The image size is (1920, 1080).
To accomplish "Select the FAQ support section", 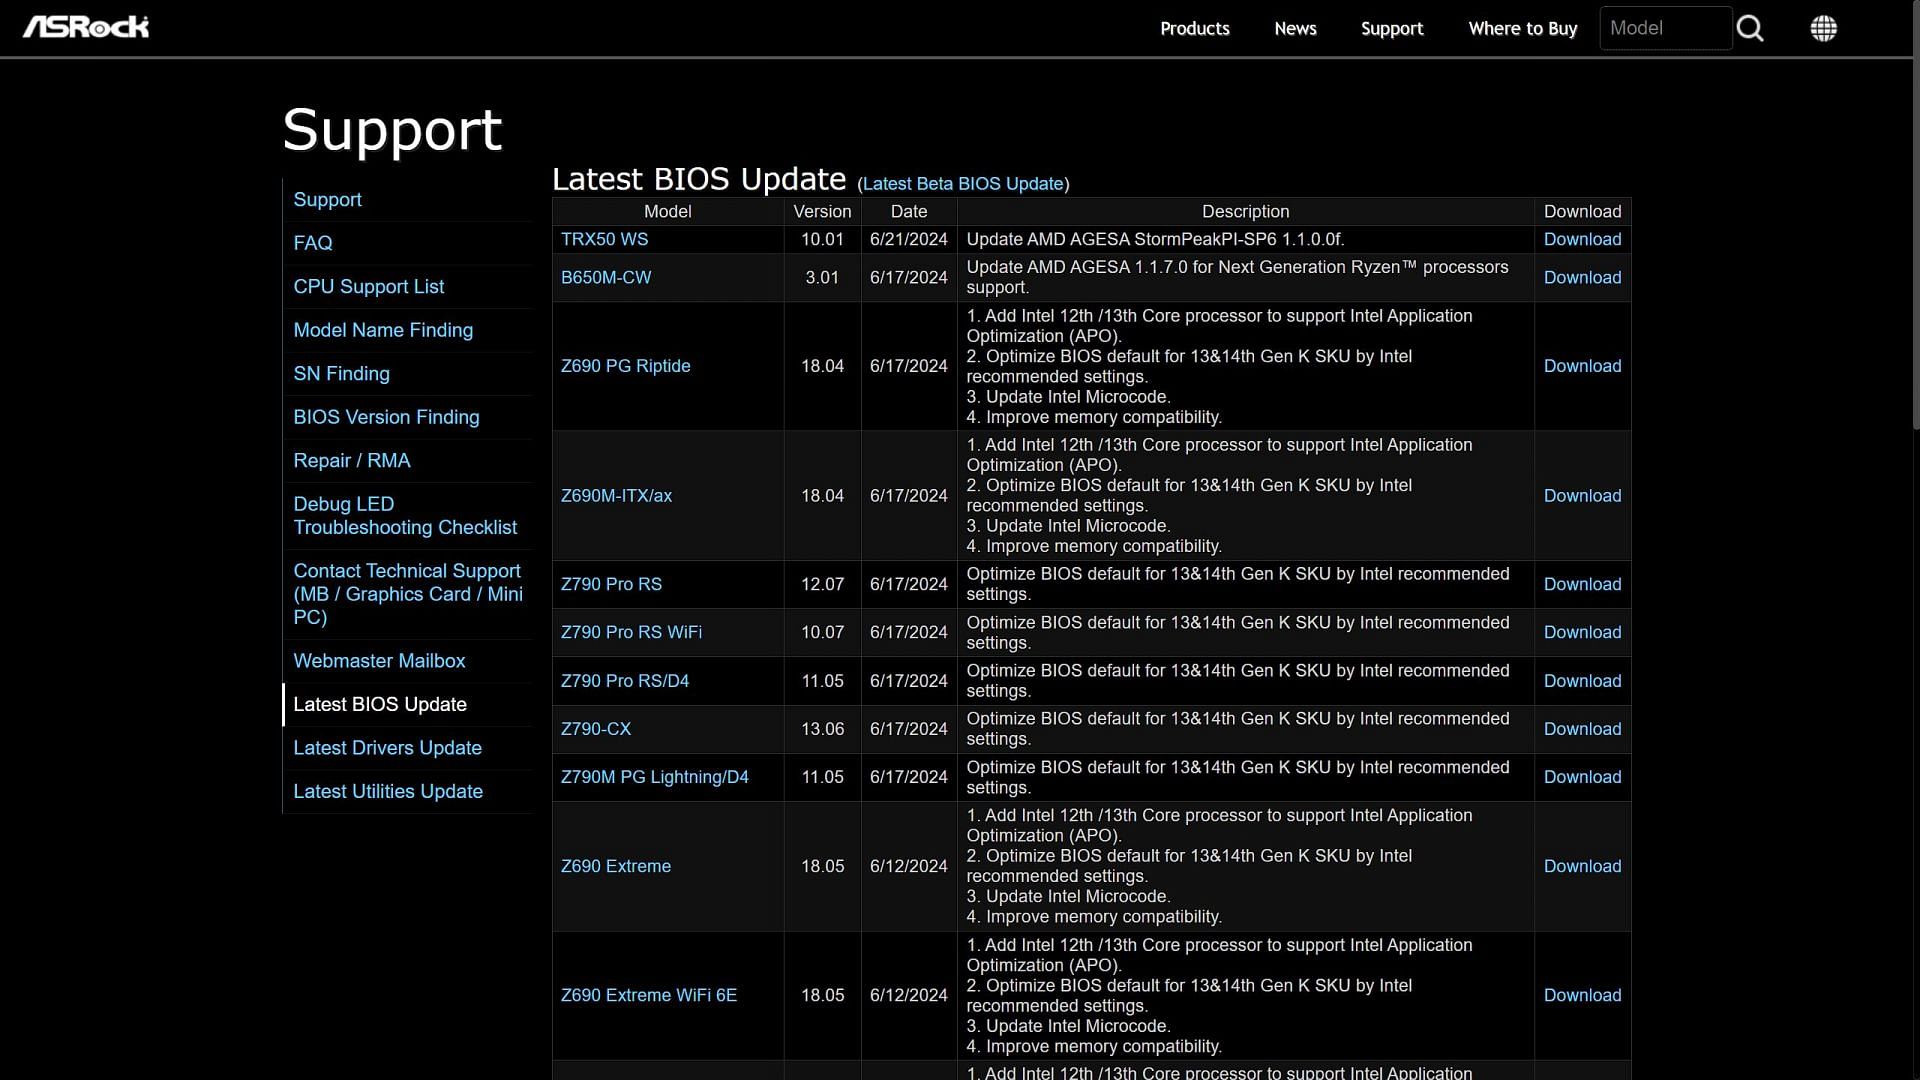I will 313,243.
